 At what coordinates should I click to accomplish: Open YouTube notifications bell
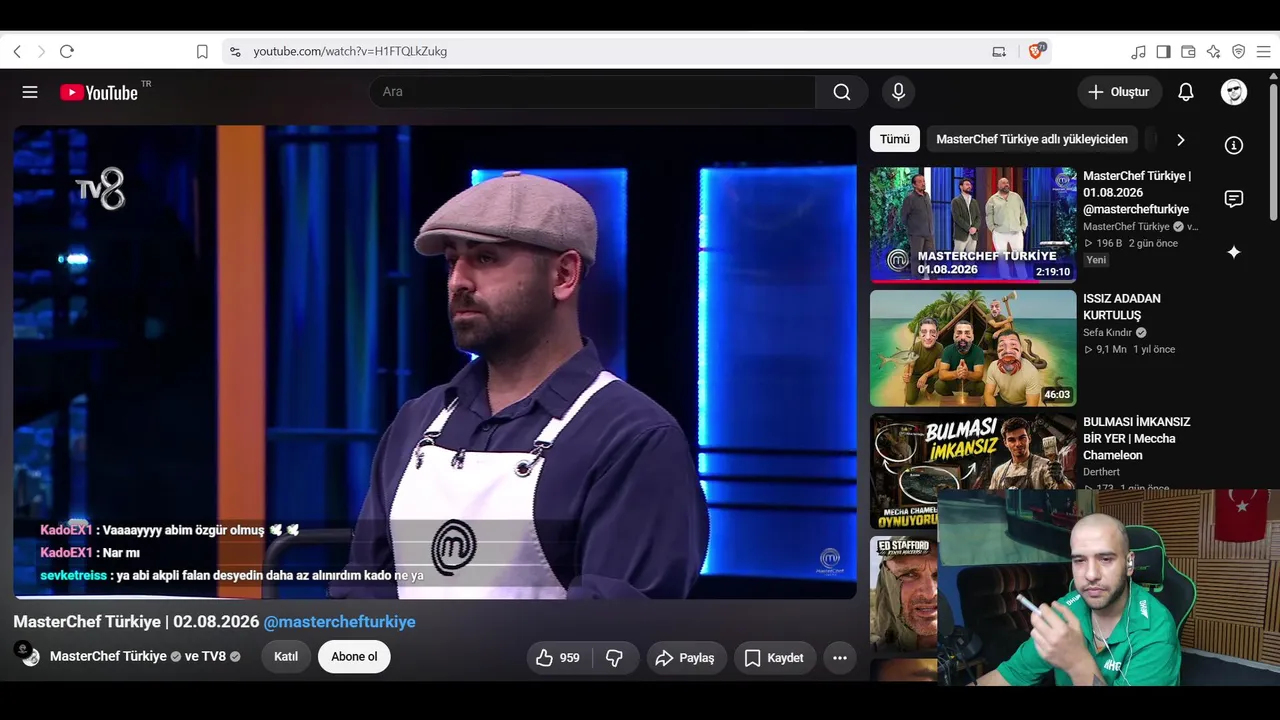point(1186,92)
